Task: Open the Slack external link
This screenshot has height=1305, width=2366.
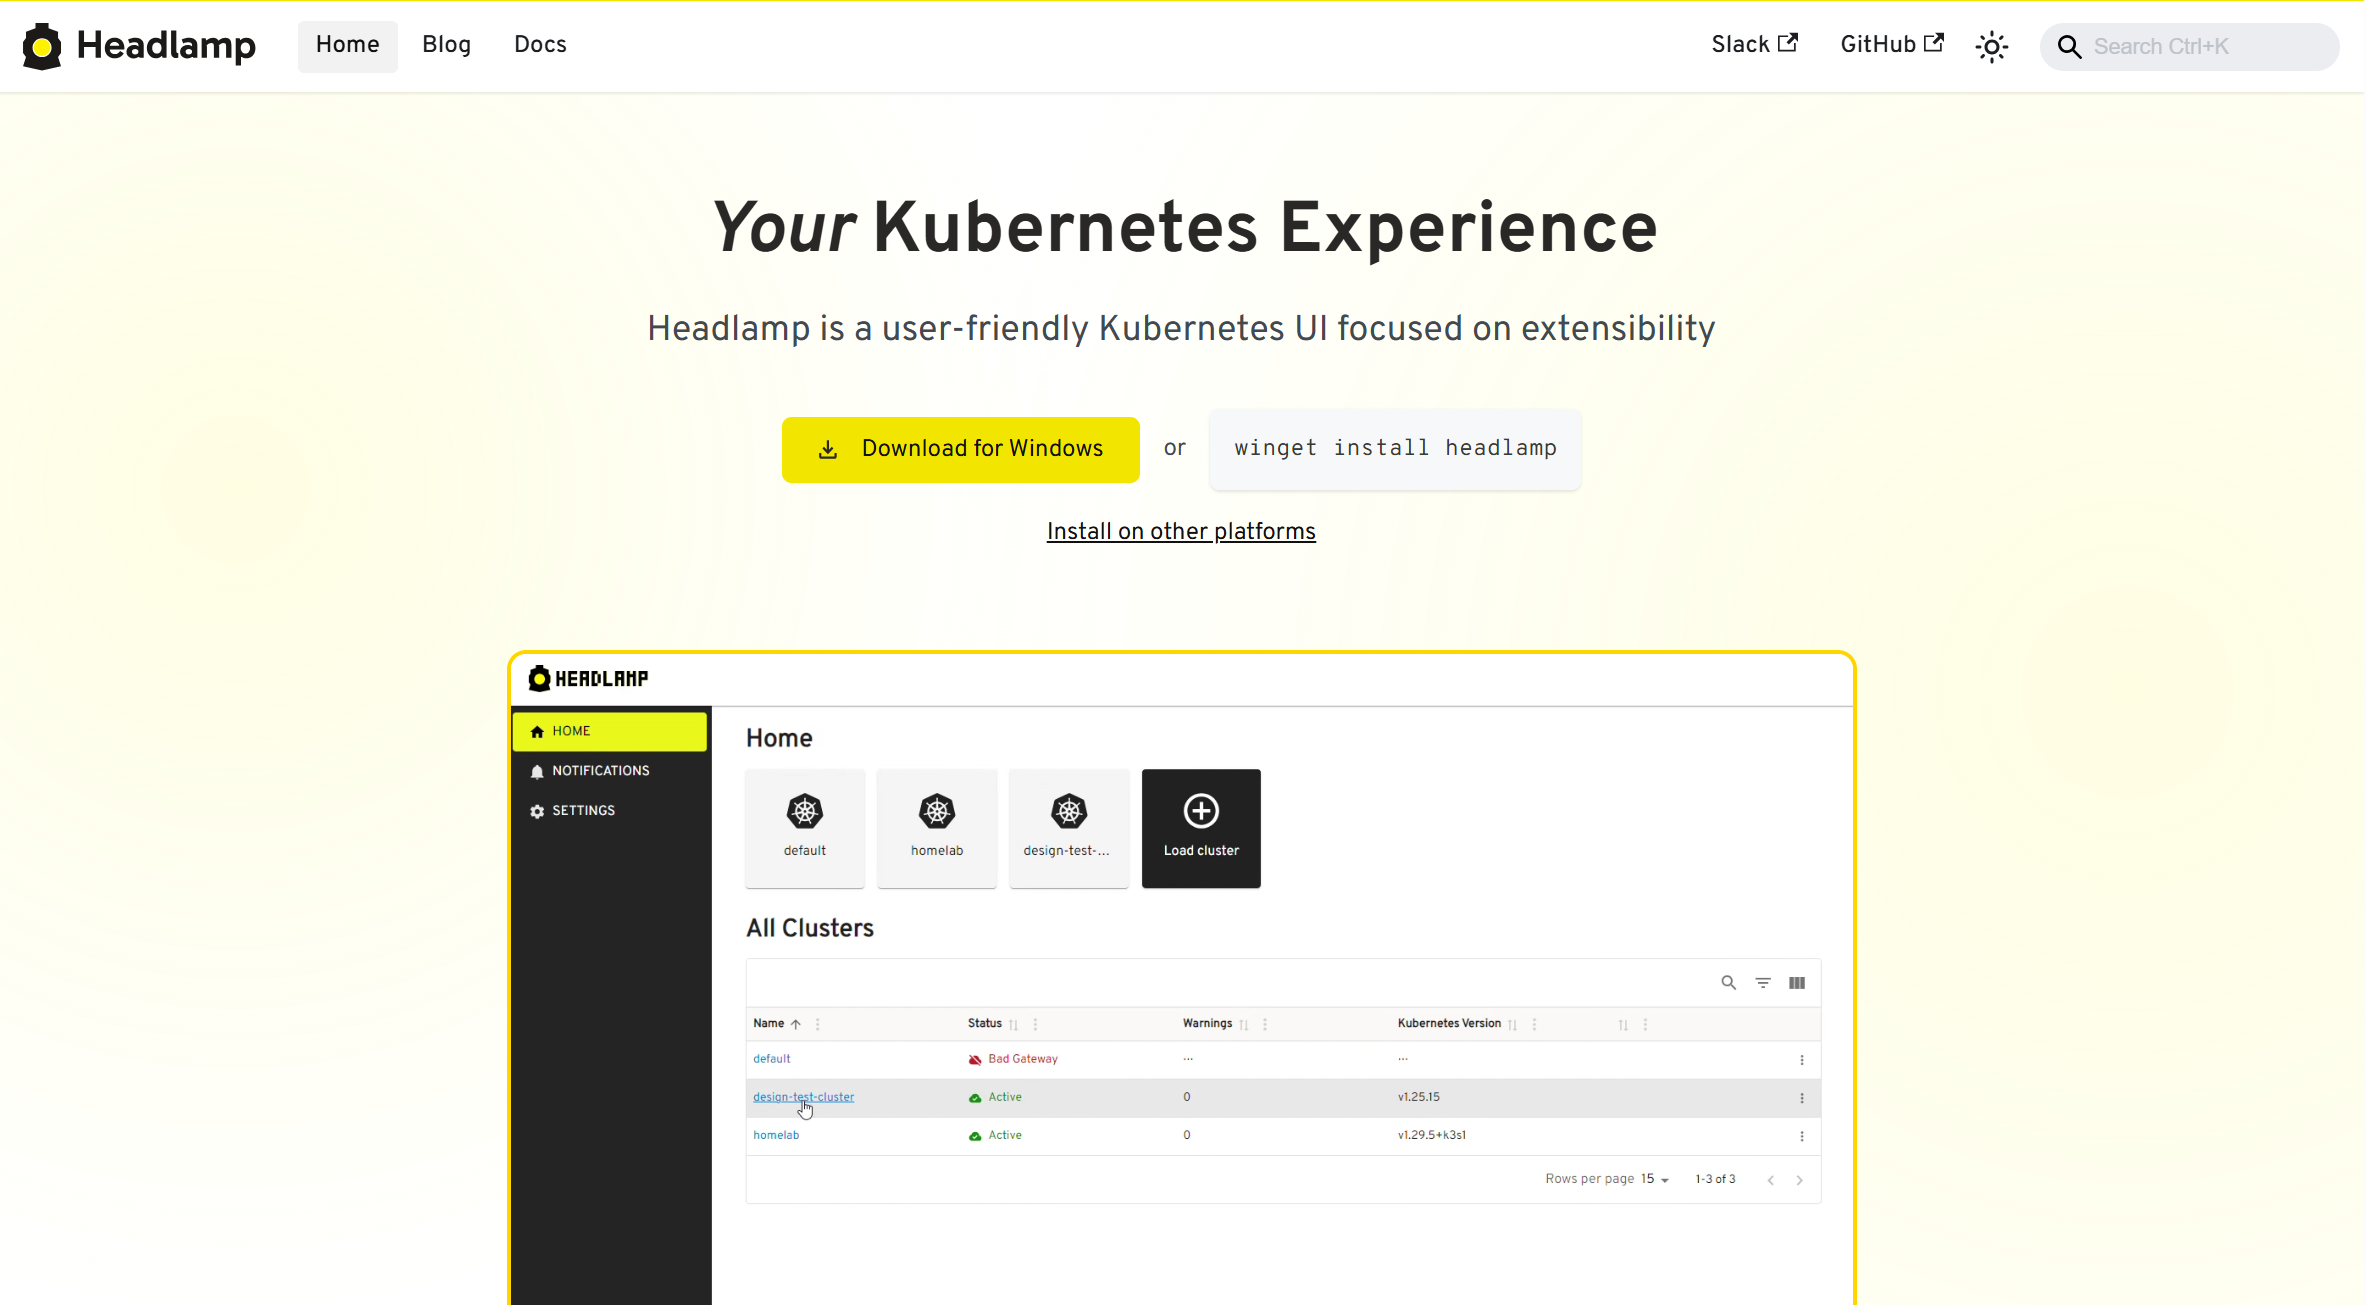Action: coord(1754,45)
